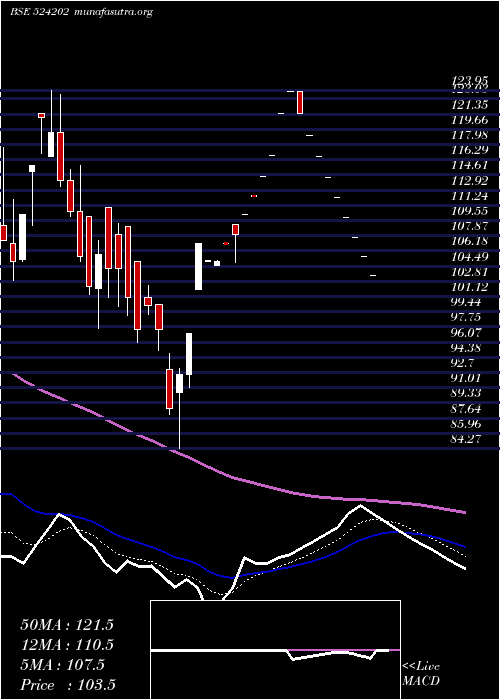The width and height of the screenshot is (500, 700).
Task: Select the 102.81 price axis label
Action: click(470, 271)
